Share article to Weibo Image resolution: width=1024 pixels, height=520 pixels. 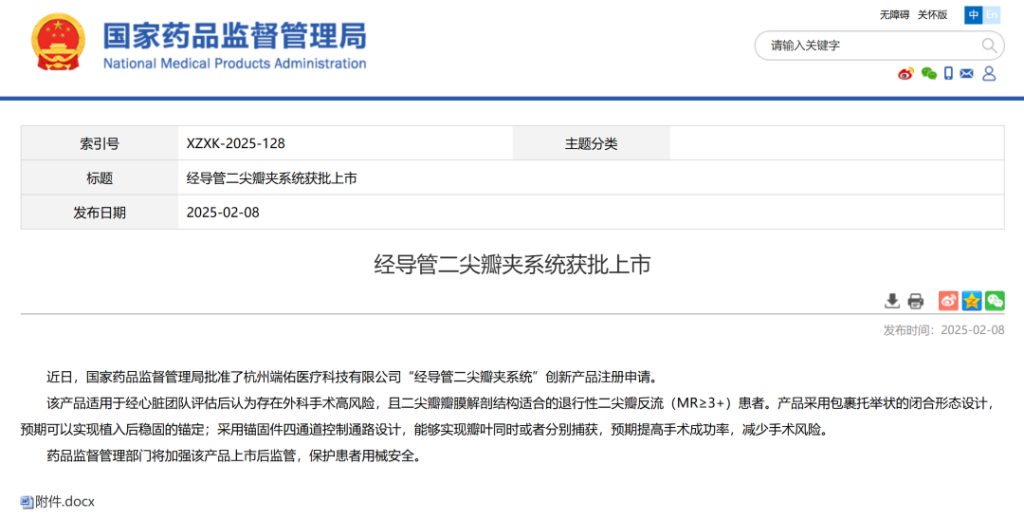pyautogui.click(x=948, y=301)
